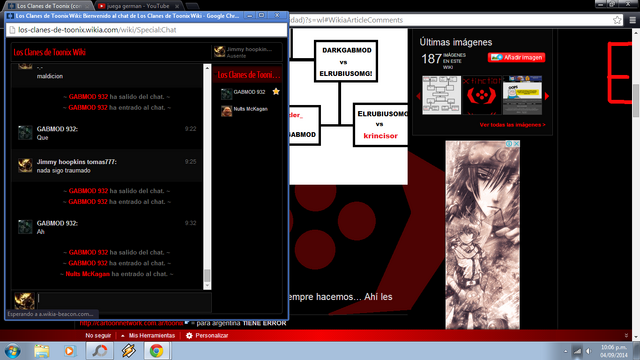Click the anime character advertisement banner
This screenshot has height=360, width=640.
click(x=482, y=235)
